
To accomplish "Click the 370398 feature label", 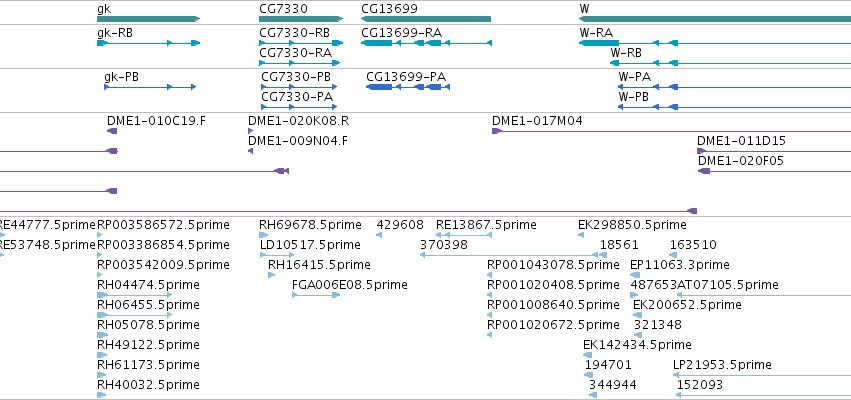I will [443, 245].
